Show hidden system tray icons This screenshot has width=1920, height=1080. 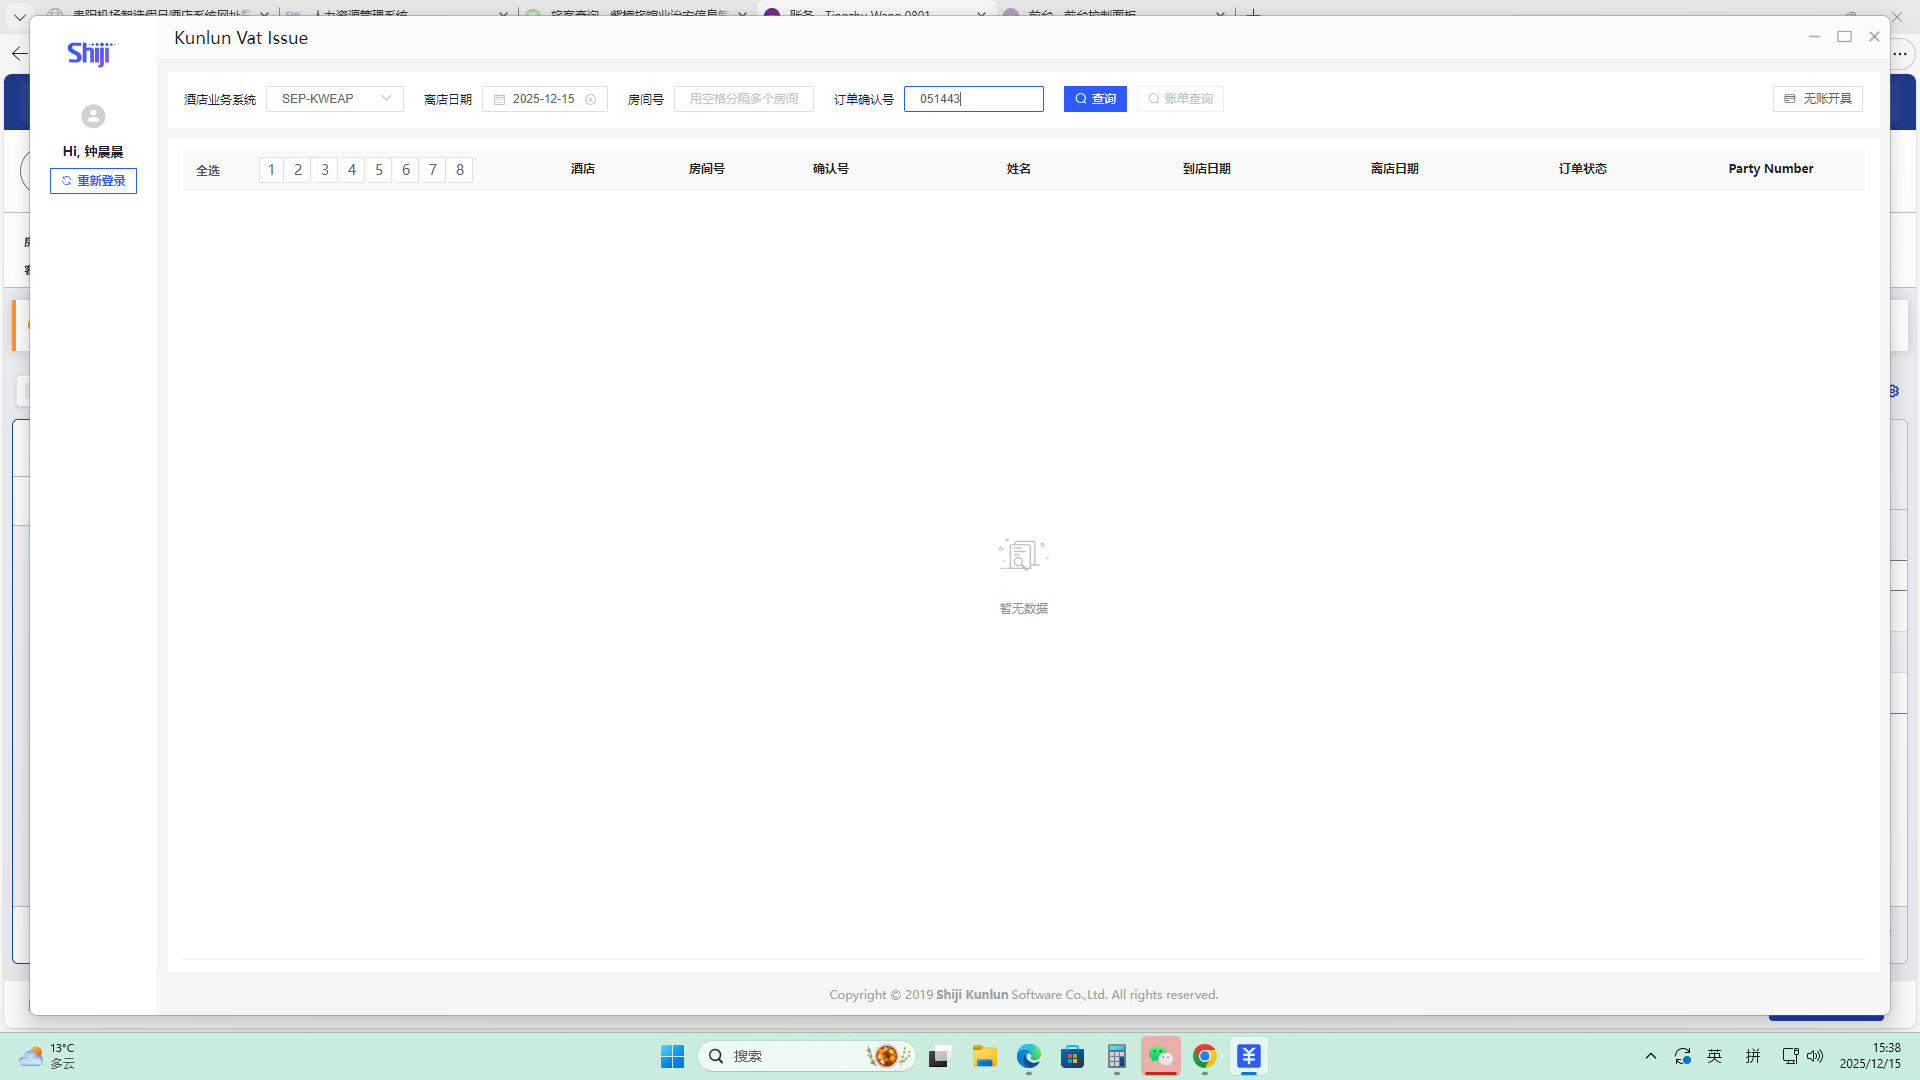point(1651,1056)
